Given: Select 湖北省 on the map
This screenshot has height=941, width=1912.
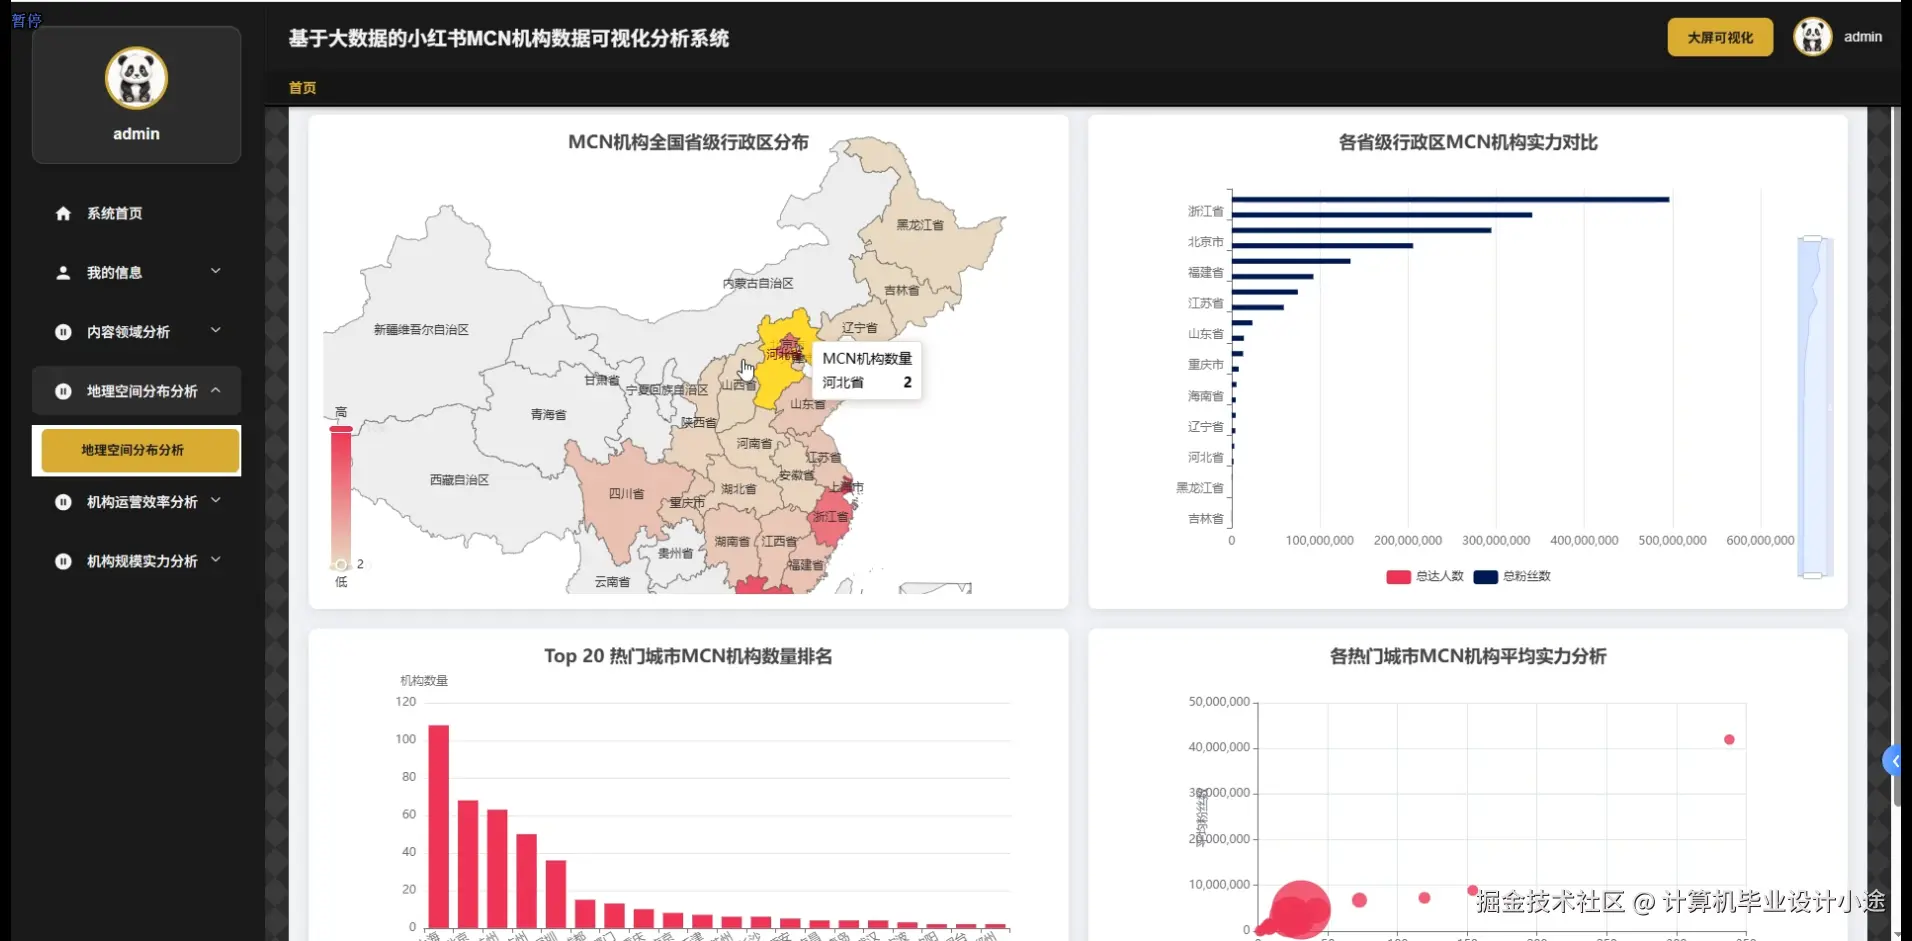Looking at the screenshot, I should 739,489.
